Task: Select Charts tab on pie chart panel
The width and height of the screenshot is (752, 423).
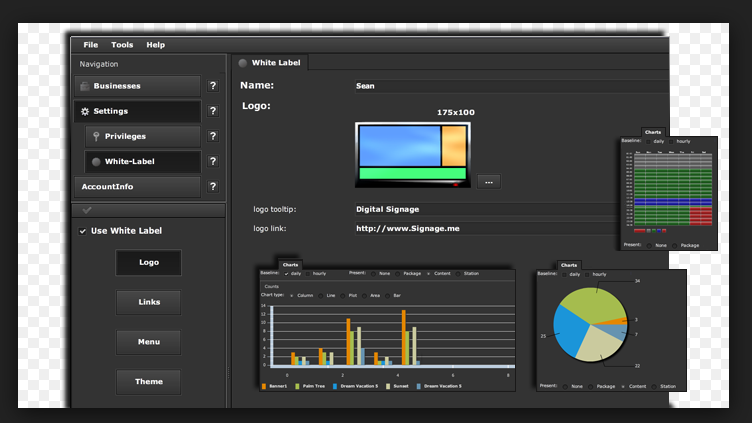Action: 569,265
